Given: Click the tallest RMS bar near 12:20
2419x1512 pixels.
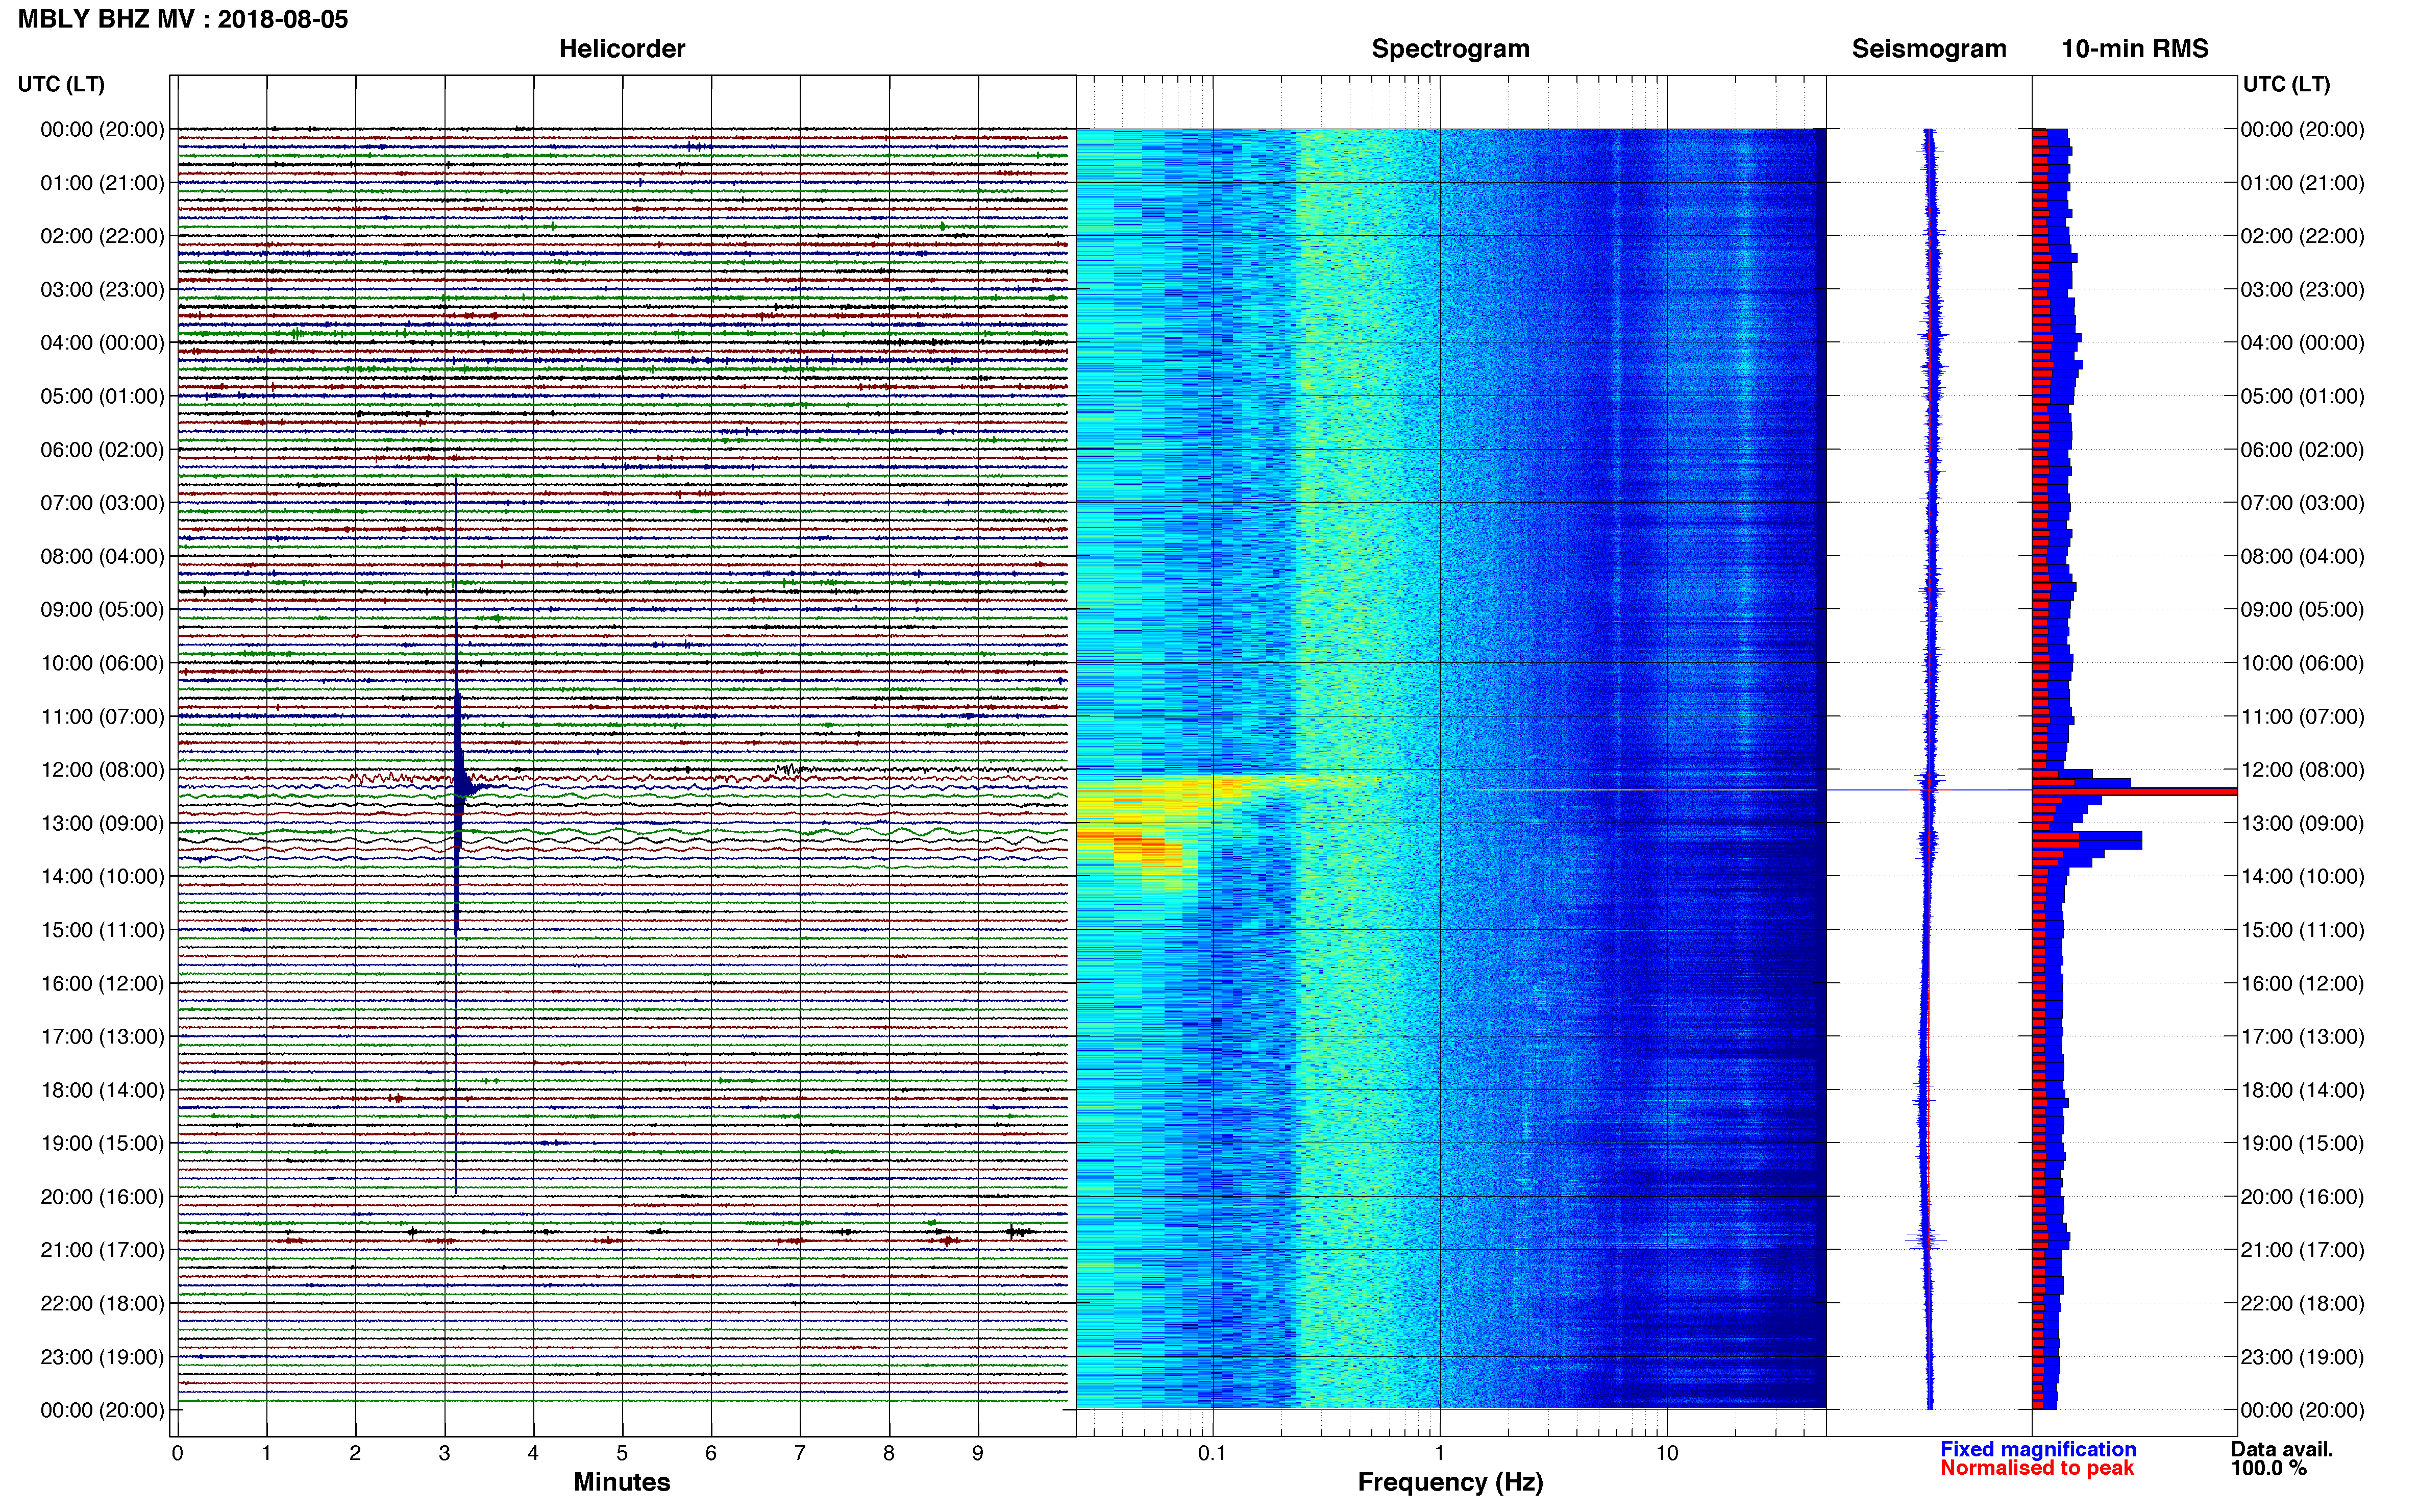Looking at the screenshot, I should click(x=2134, y=791).
